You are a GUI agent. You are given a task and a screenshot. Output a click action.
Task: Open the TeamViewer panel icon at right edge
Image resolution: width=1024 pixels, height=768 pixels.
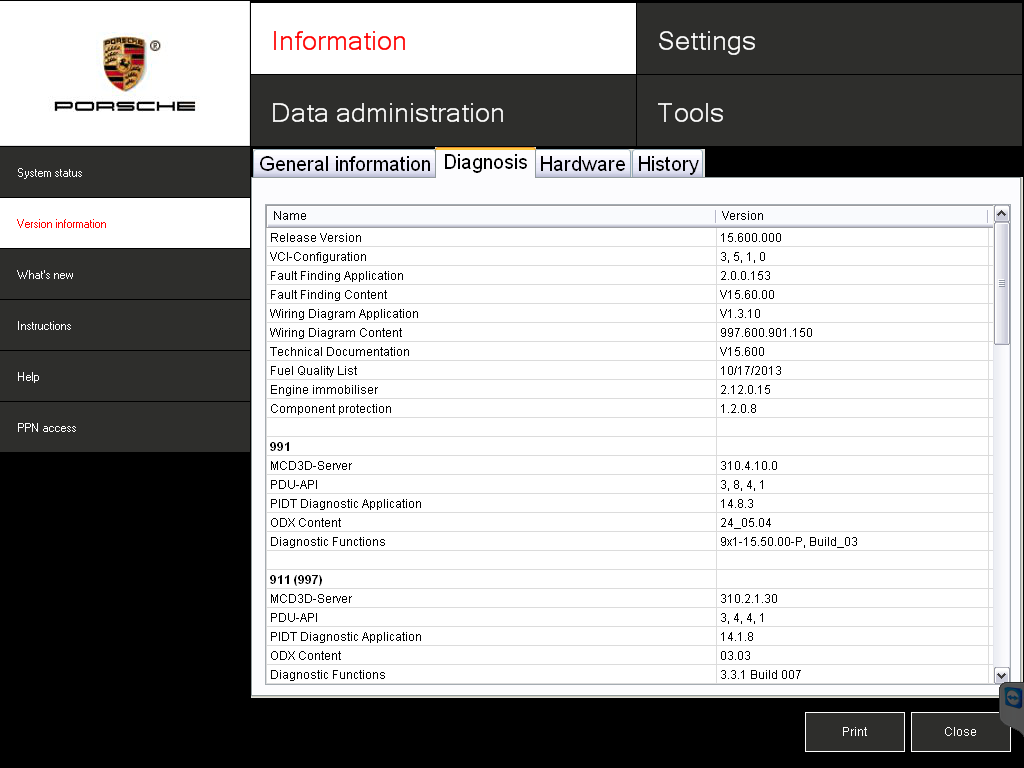tap(1013, 698)
